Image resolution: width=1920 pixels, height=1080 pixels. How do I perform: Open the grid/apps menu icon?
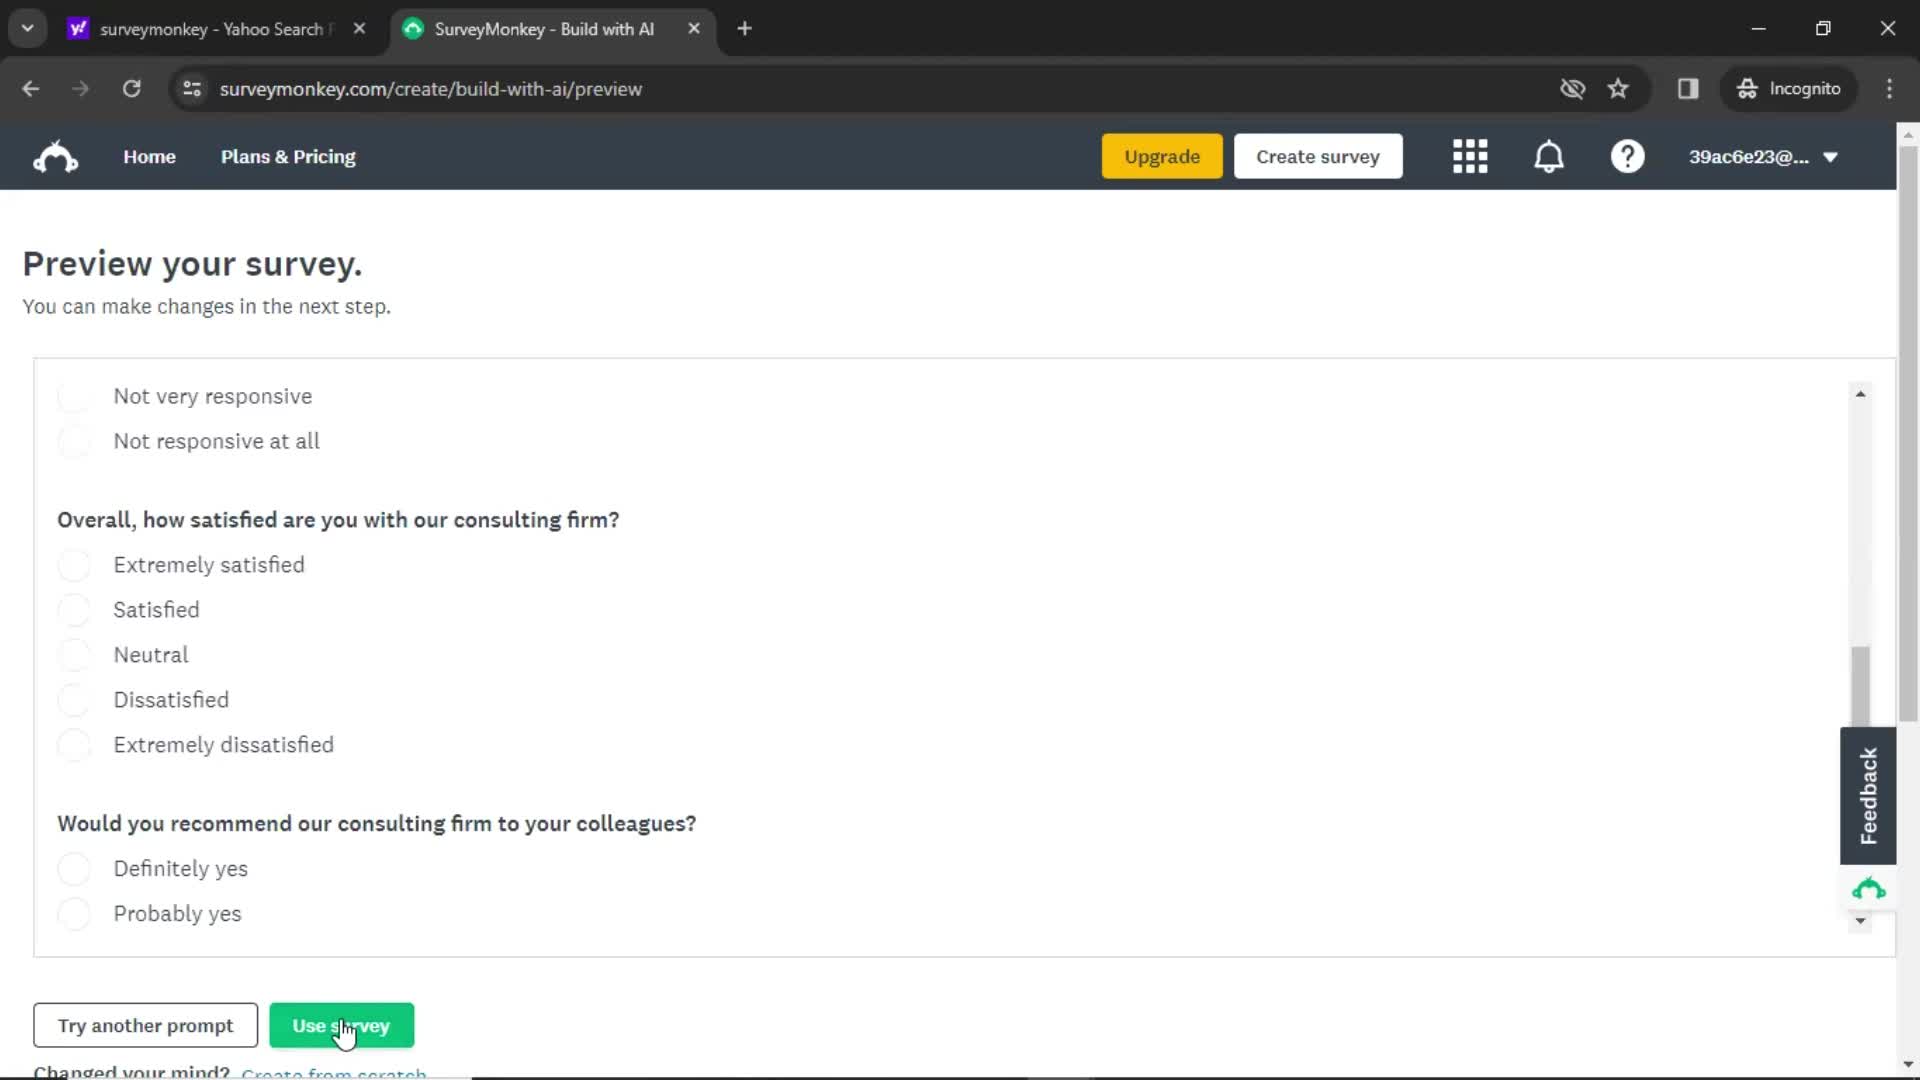(x=1470, y=157)
